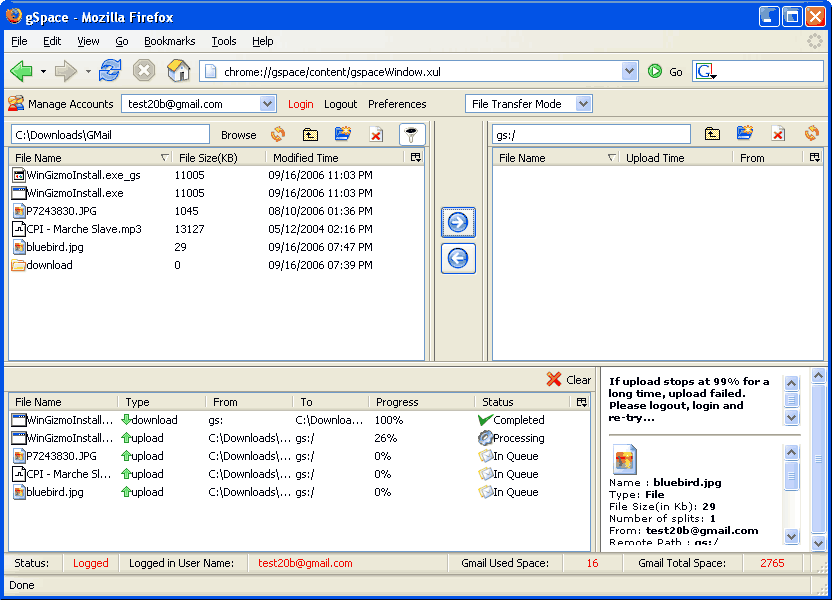The height and width of the screenshot is (600, 832).
Task: Open the Go menu
Action: 122,41
